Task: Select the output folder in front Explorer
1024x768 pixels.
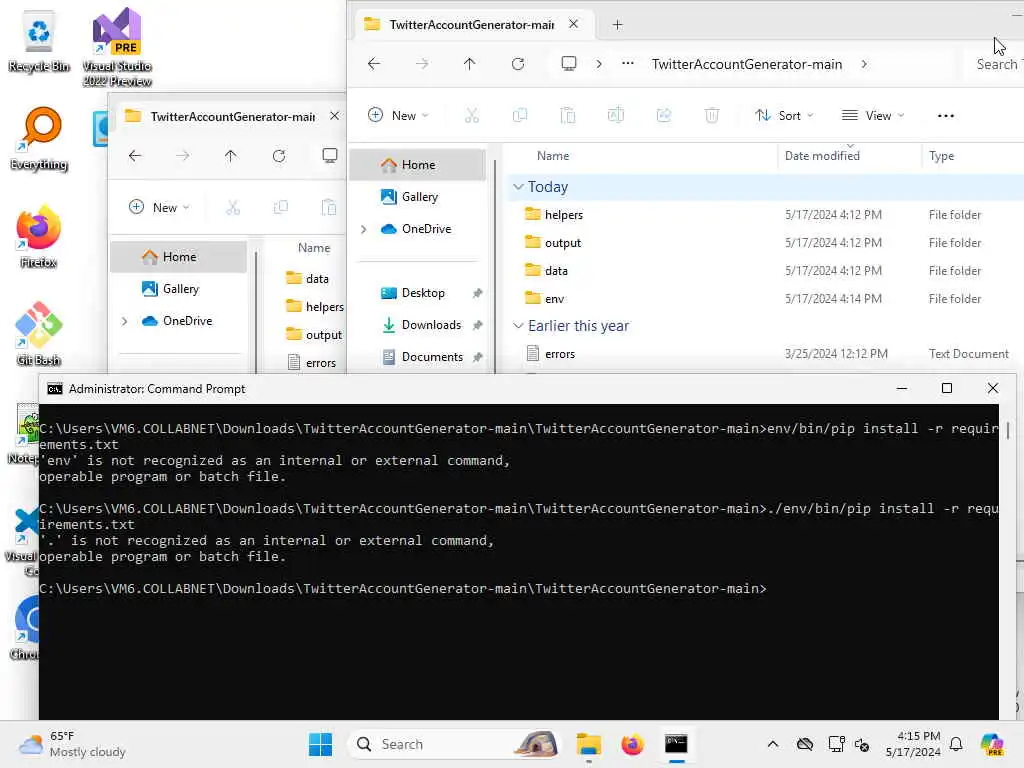Action: pos(562,243)
